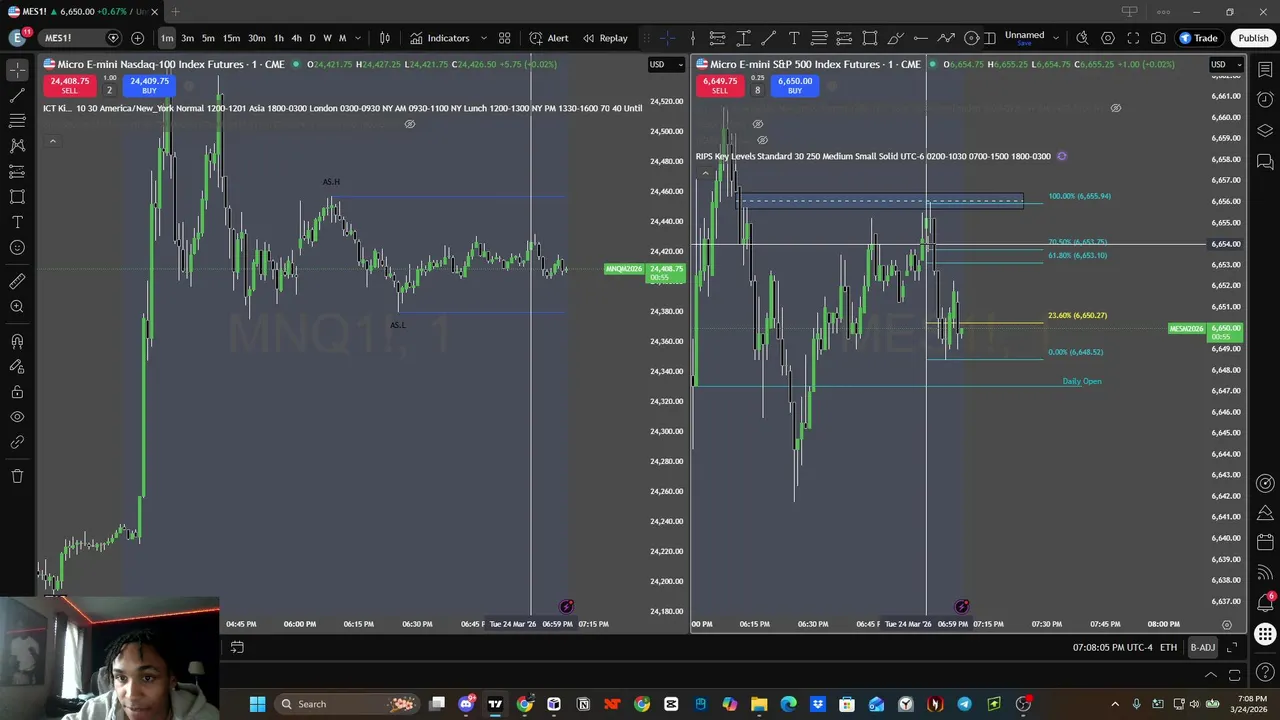
Task: Collapse the indicator legend on S&P chart
Action: coord(705,173)
